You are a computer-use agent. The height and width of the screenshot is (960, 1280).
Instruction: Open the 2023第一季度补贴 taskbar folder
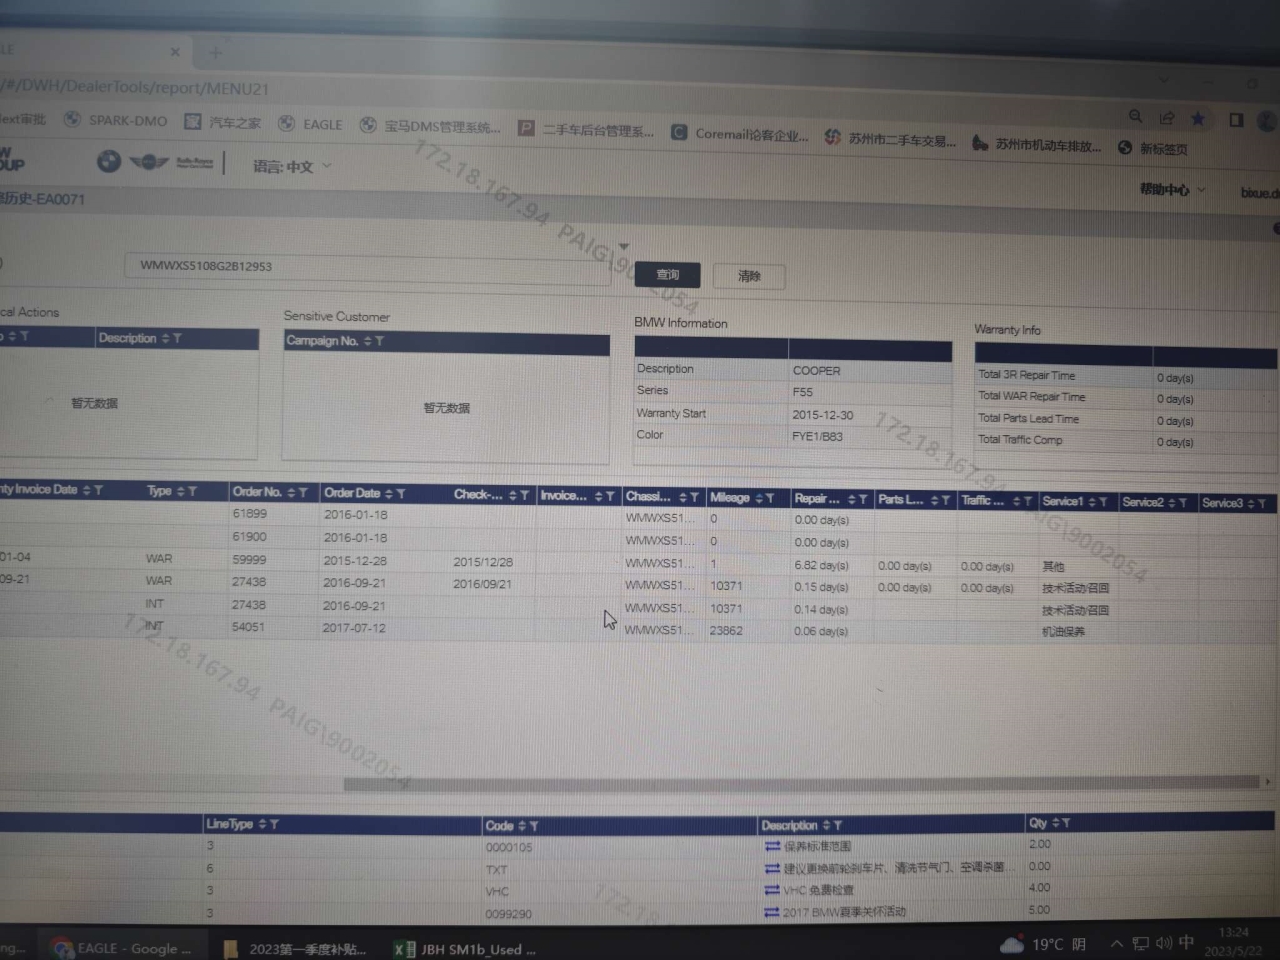tap(295, 949)
